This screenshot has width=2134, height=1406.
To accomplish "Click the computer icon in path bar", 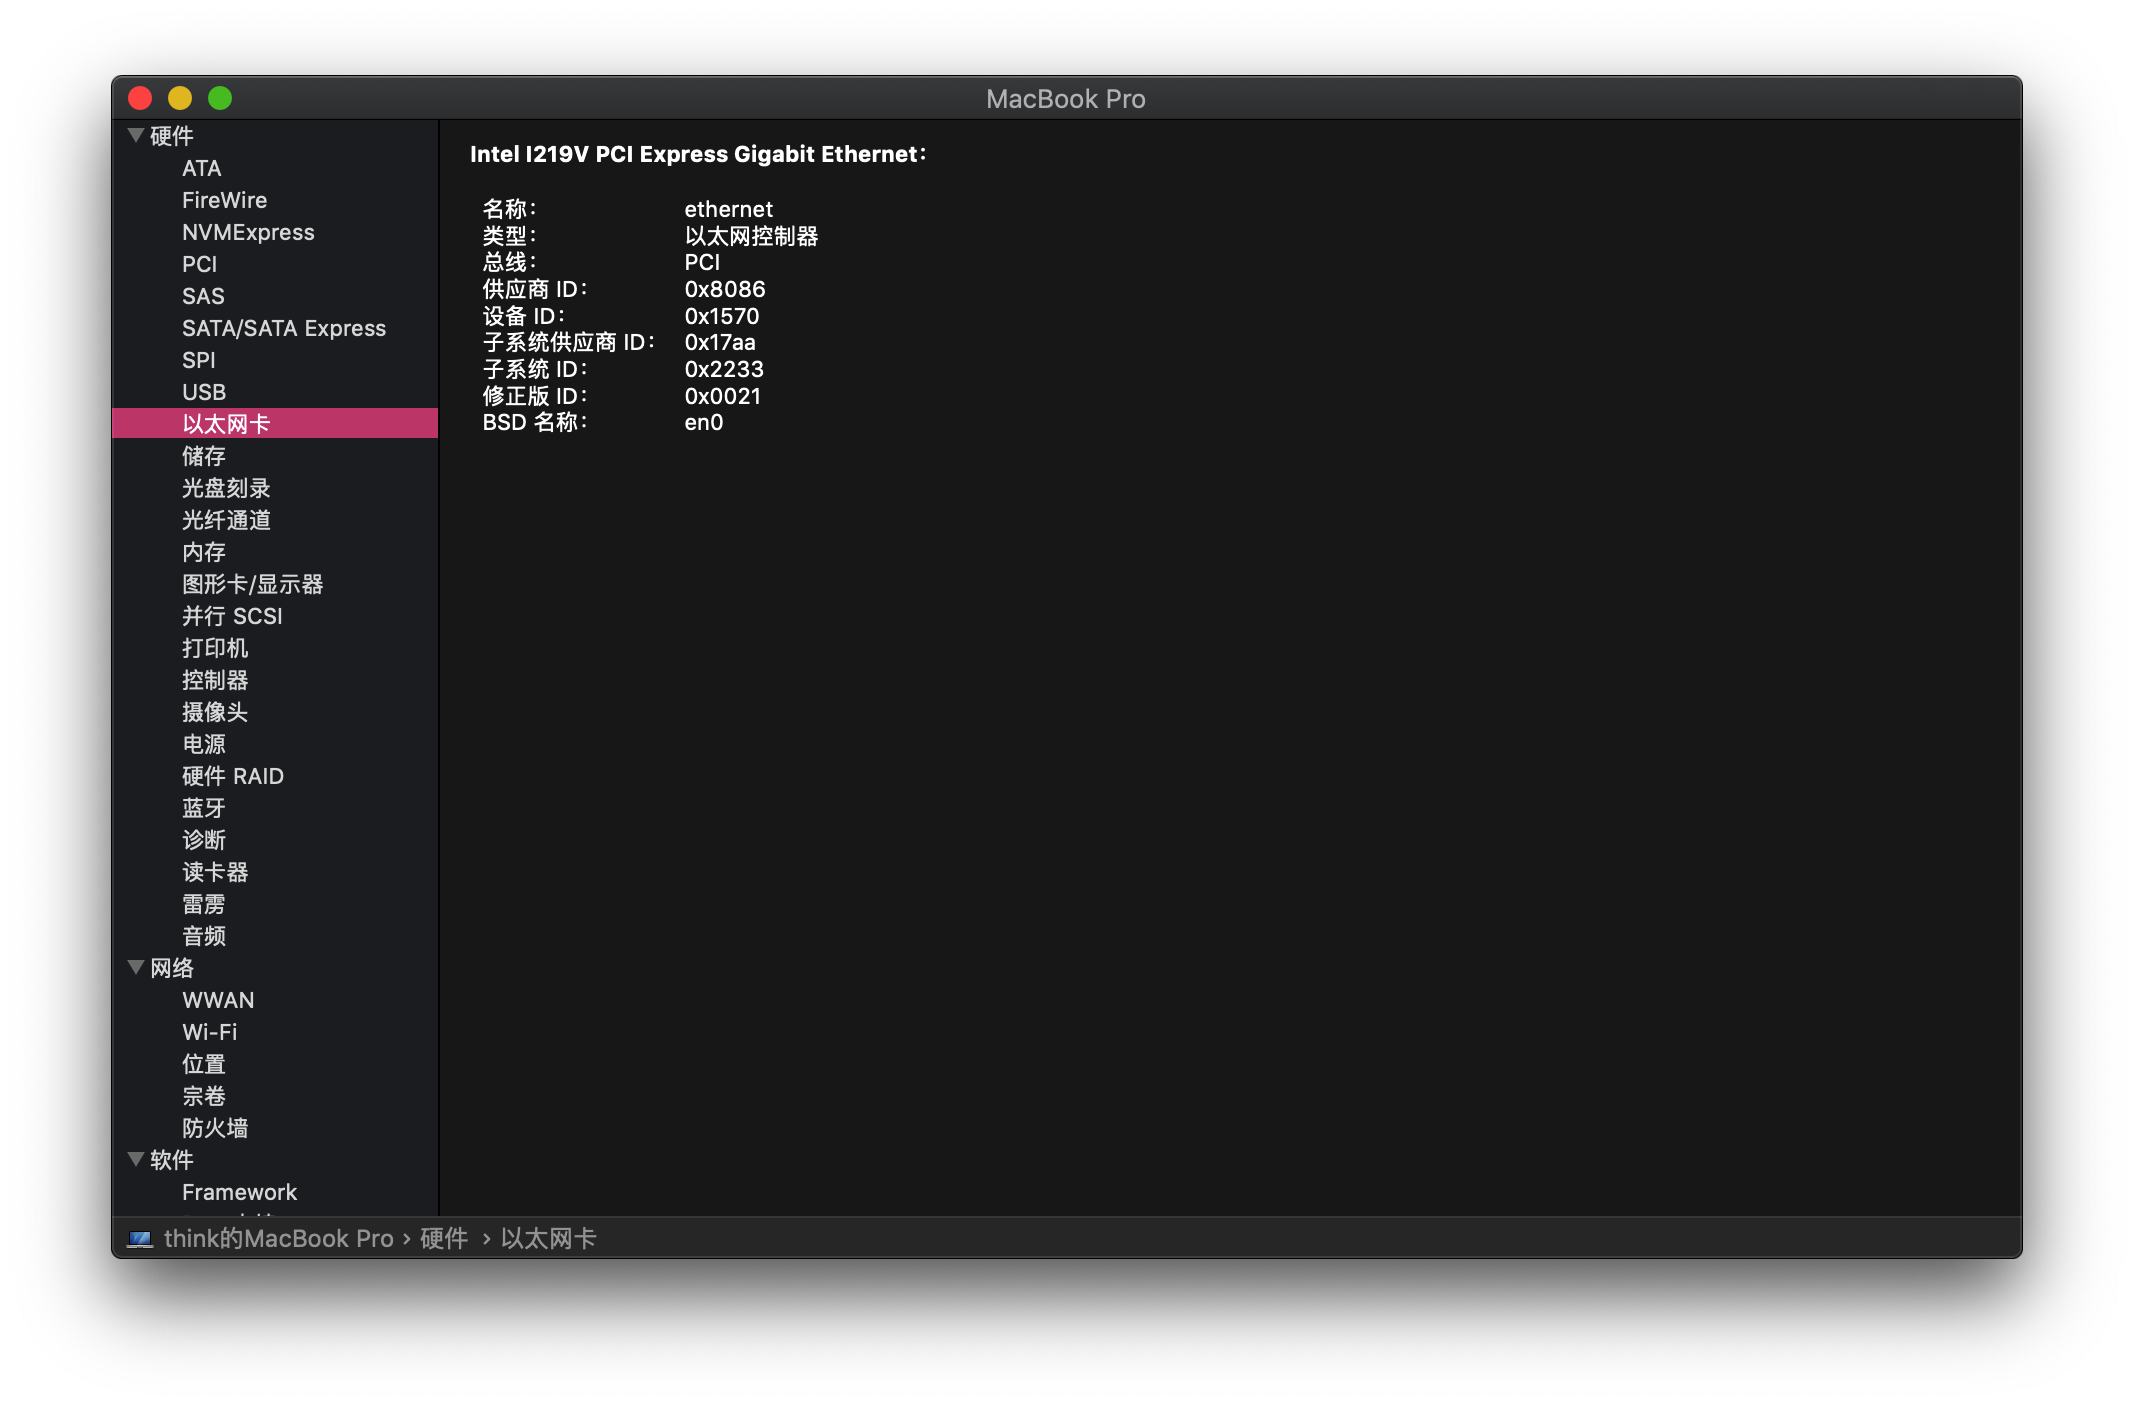I will tap(140, 1239).
